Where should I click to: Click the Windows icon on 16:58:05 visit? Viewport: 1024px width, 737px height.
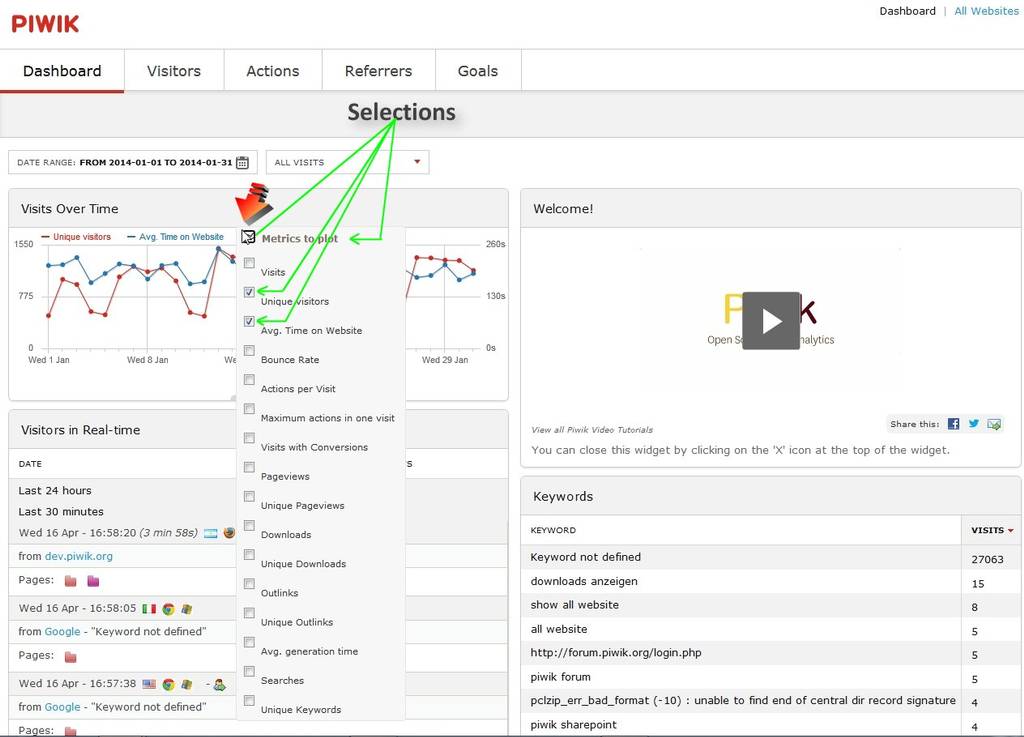click(x=187, y=609)
